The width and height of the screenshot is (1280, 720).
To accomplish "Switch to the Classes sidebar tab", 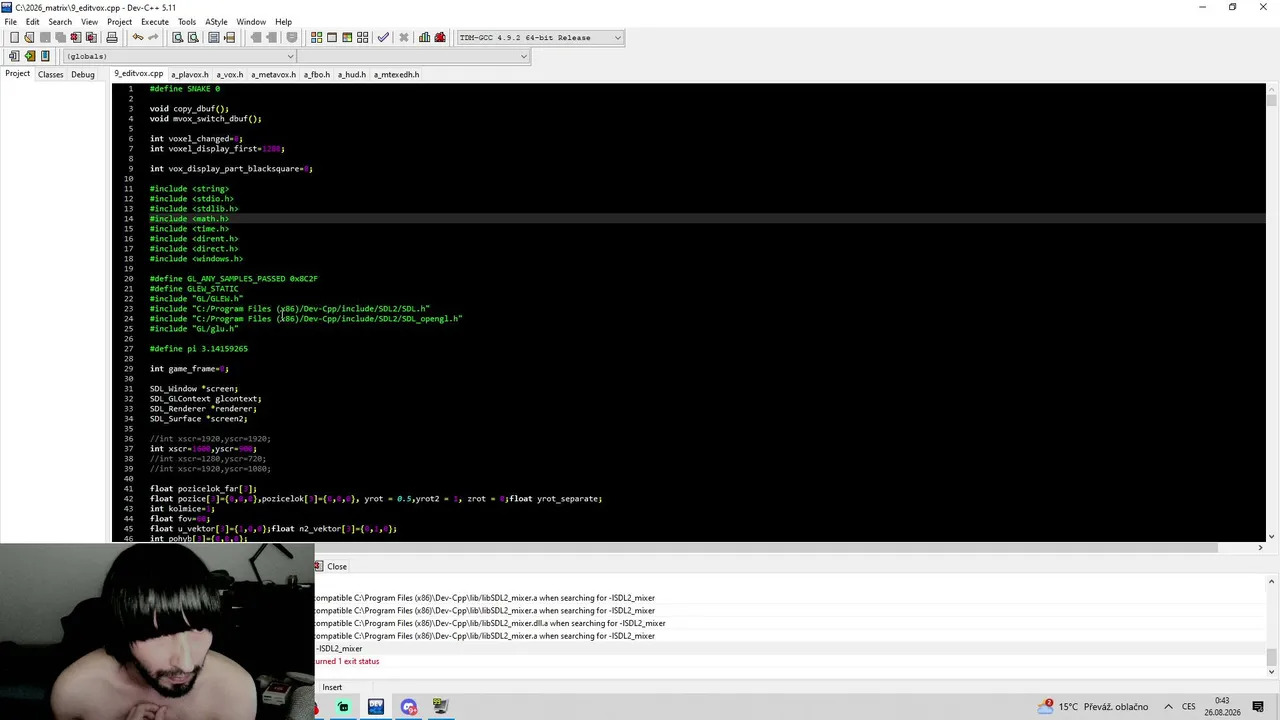I will point(51,74).
